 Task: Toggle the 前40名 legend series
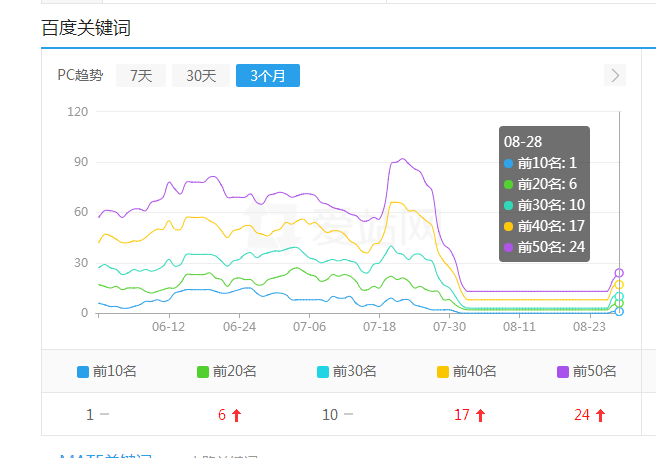[x=467, y=371]
